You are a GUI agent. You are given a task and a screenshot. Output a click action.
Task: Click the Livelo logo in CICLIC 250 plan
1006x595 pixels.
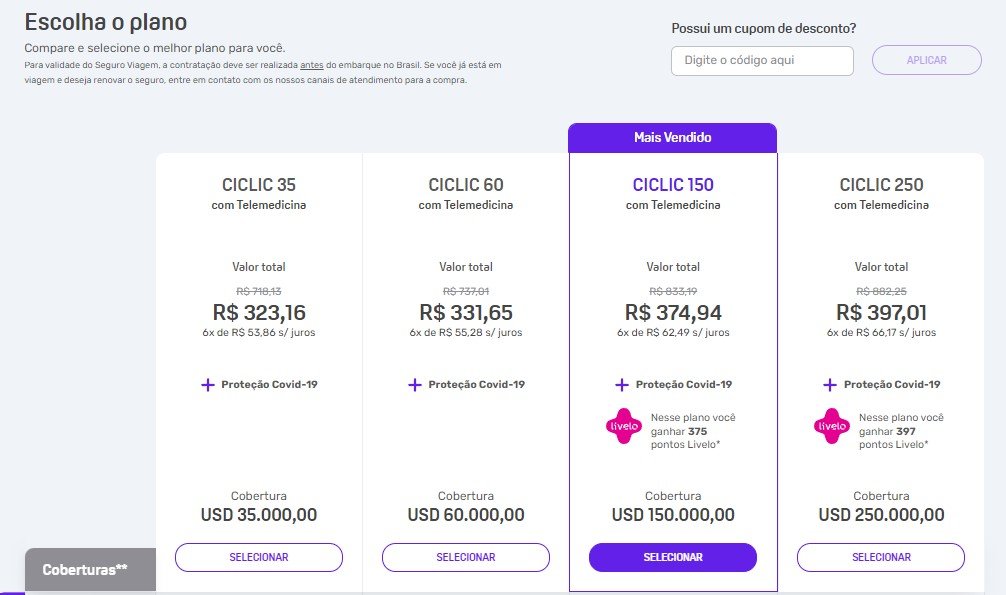pyautogui.click(x=831, y=426)
